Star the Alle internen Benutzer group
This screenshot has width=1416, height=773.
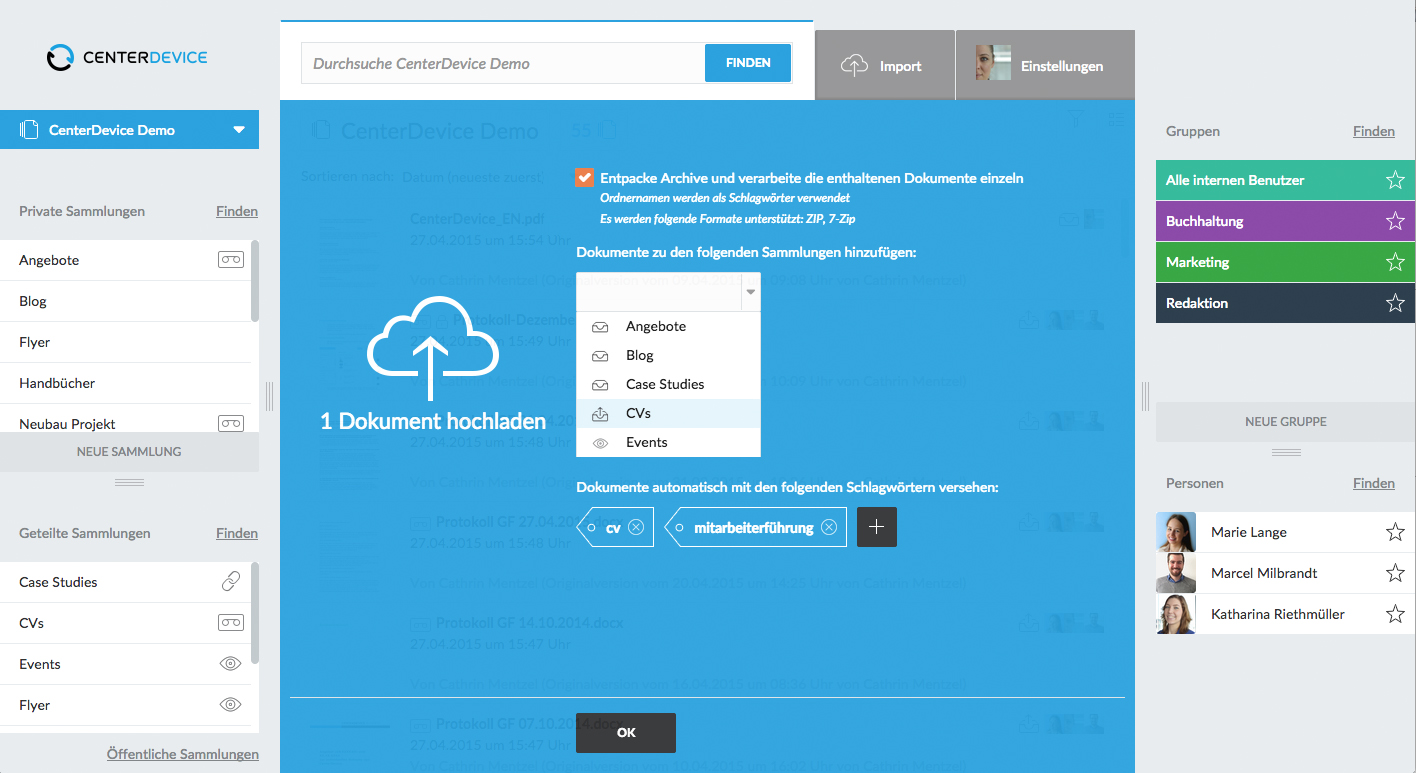[1395, 180]
